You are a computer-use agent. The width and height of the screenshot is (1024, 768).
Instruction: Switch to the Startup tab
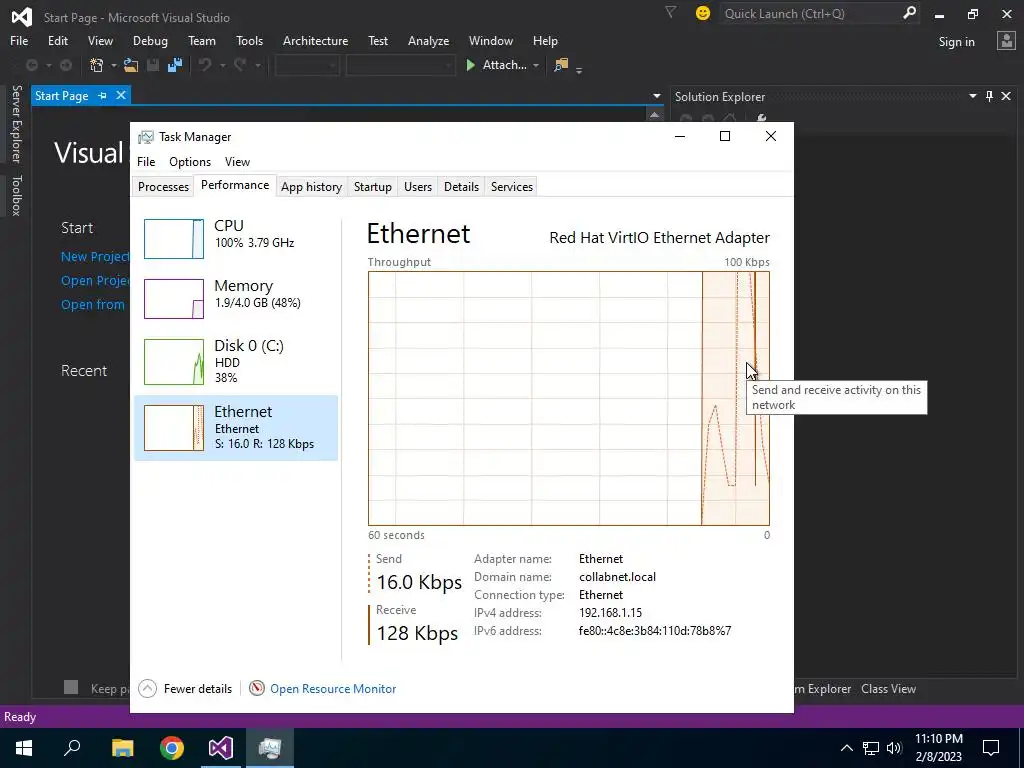(372, 187)
